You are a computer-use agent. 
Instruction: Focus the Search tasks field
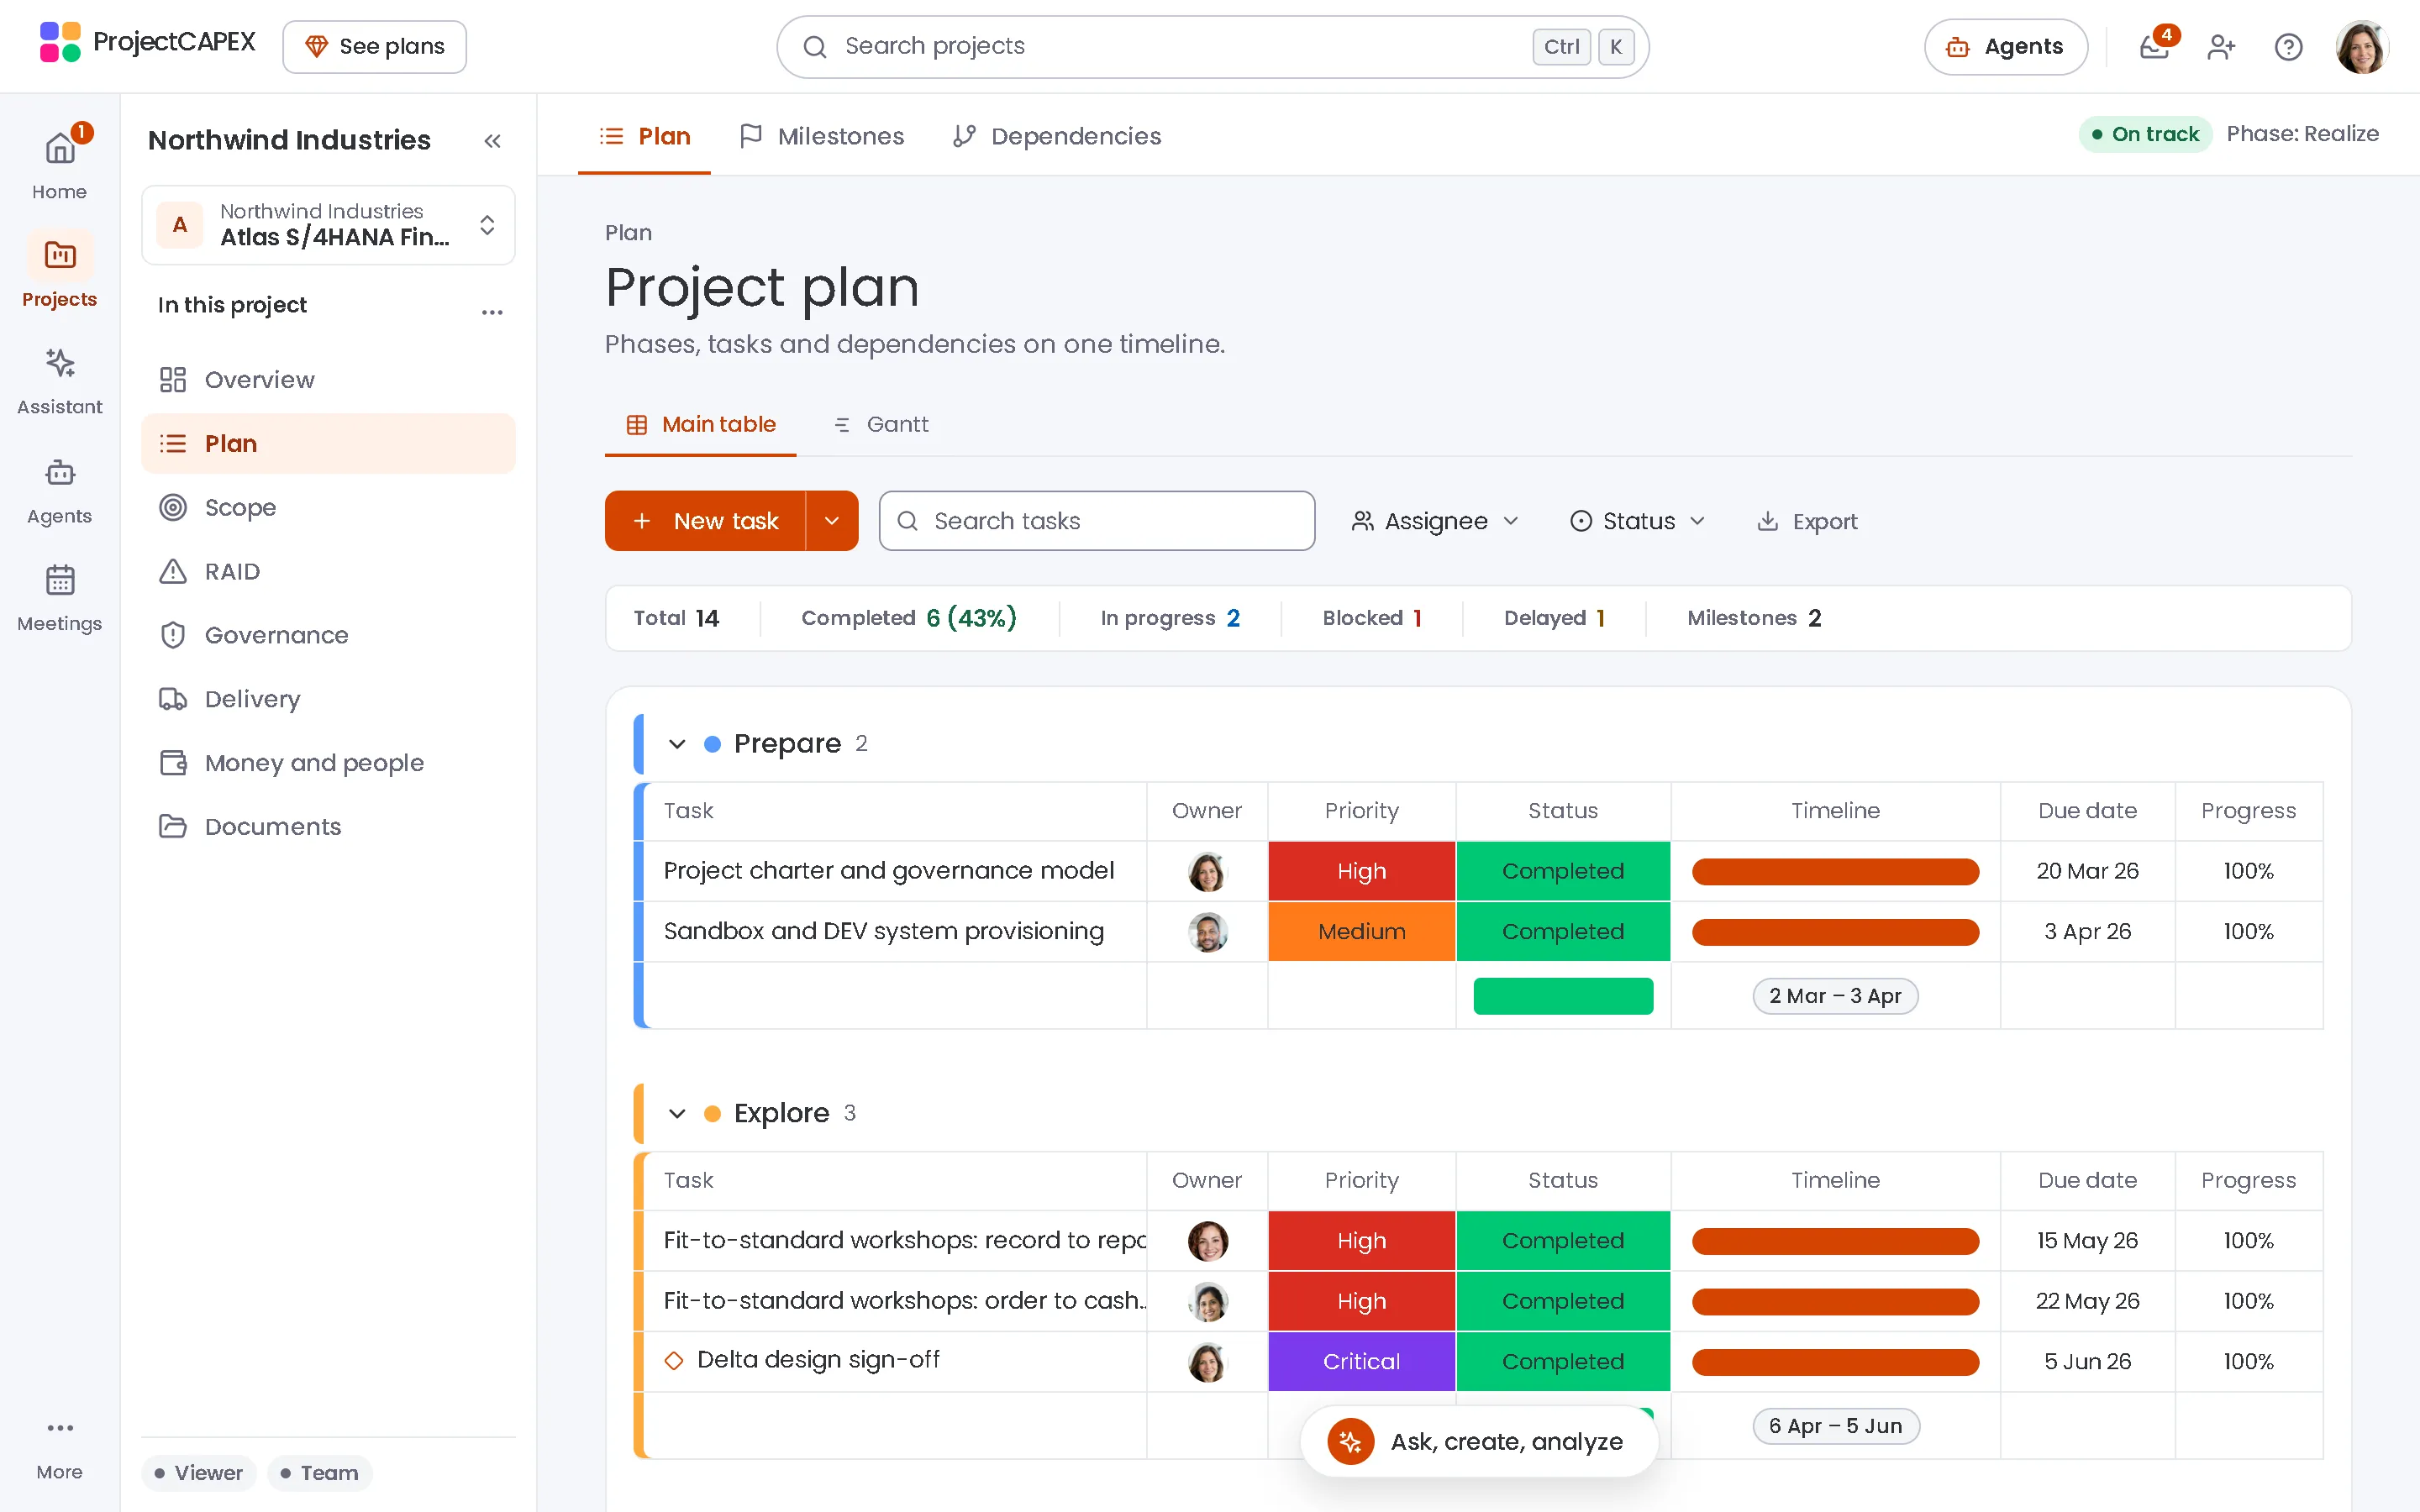(x=1097, y=521)
